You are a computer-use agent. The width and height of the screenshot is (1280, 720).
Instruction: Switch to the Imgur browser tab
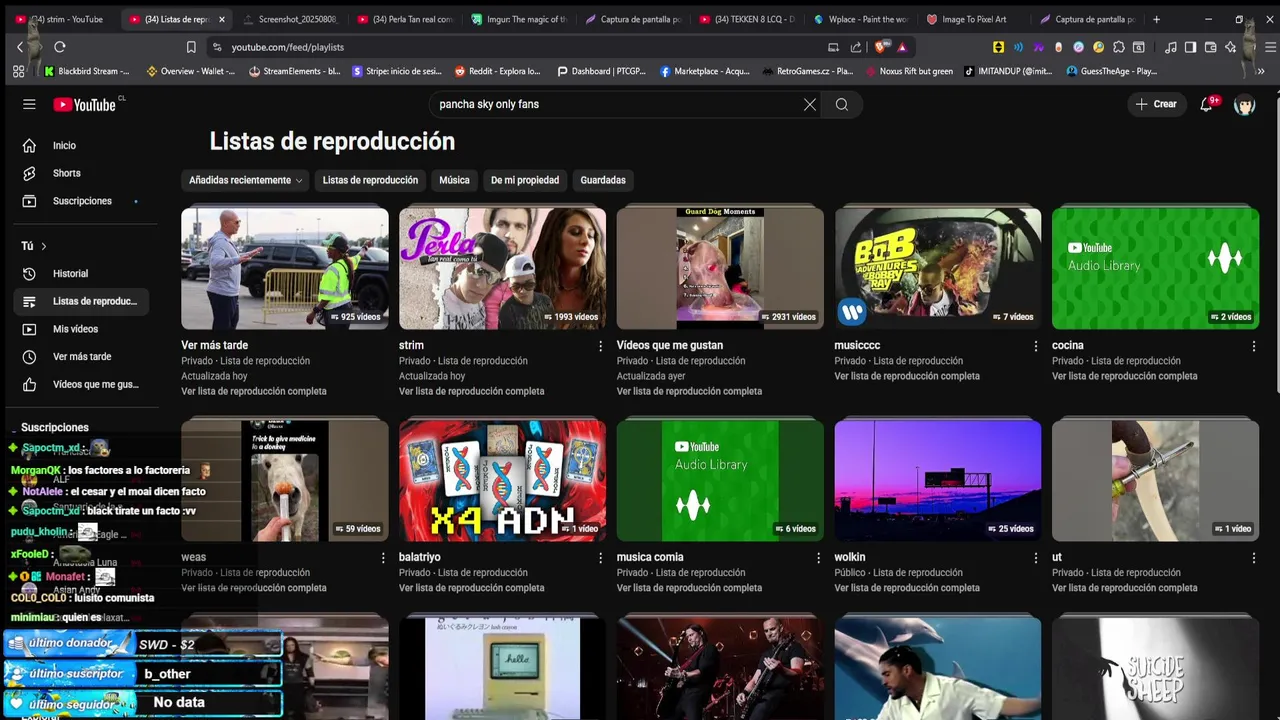point(519,19)
